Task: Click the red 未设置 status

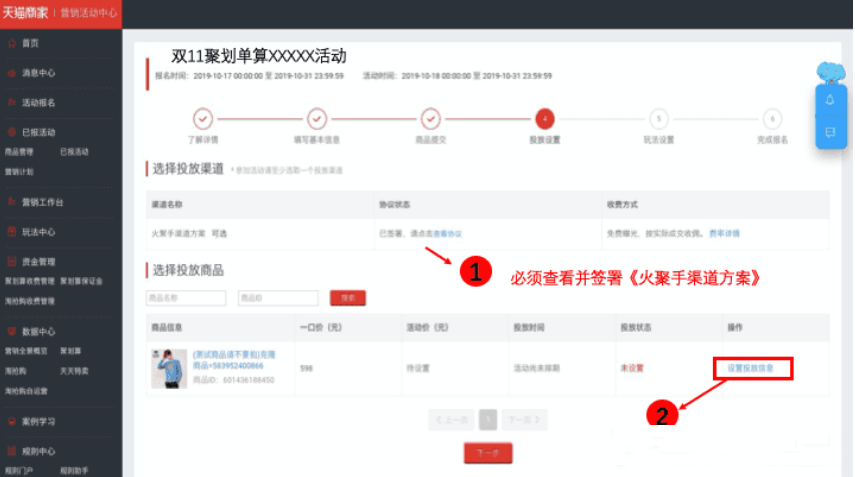Action: 632,369
